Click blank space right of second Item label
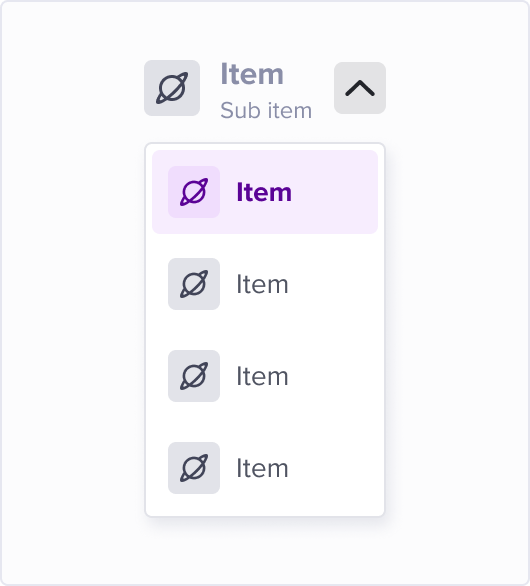This screenshot has height=586, width=530. [333, 284]
